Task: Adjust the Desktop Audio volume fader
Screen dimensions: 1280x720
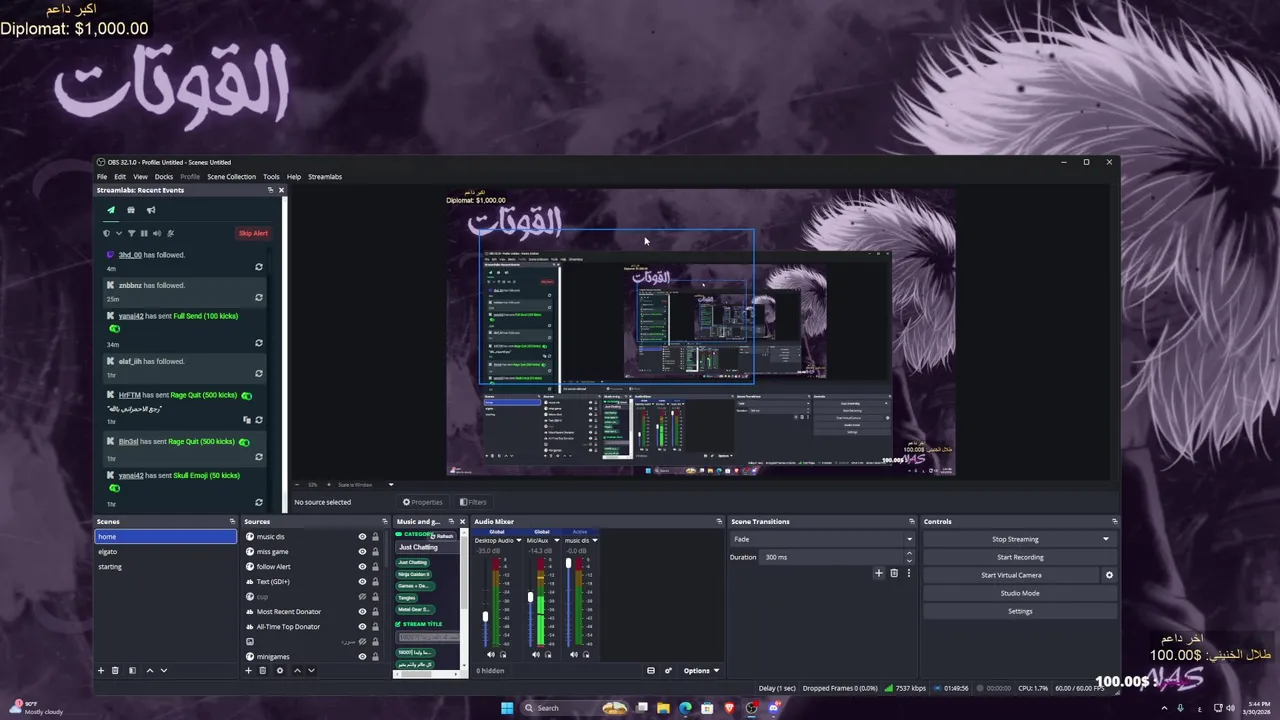Action: pyautogui.click(x=485, y=616)
